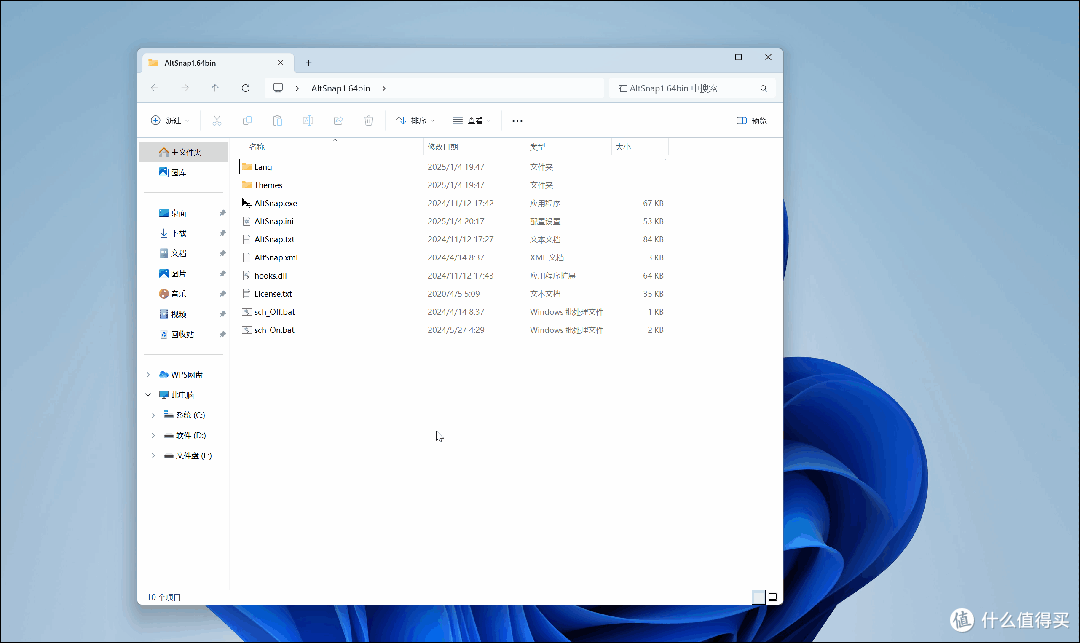The height and width of the screenshot is (643, 1080).
Task: Select the AltSnap1.64bin window tab
Action: (x=218, y=63)
